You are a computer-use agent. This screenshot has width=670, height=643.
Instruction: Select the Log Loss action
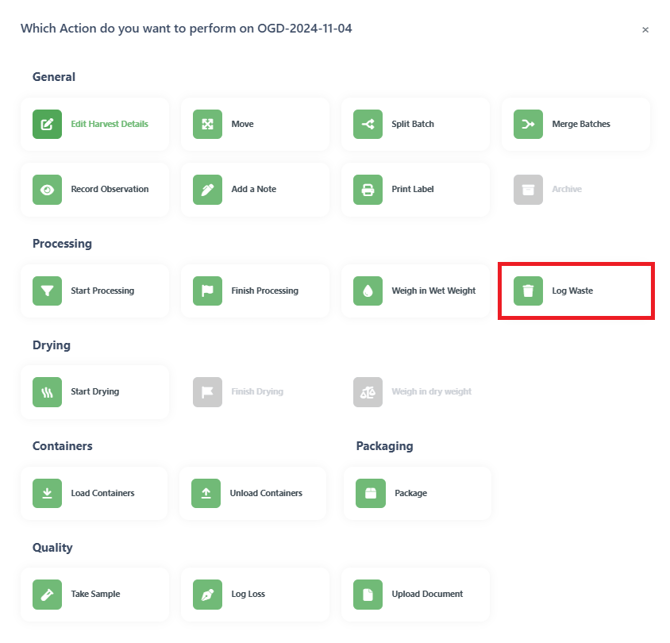(255, 594)
